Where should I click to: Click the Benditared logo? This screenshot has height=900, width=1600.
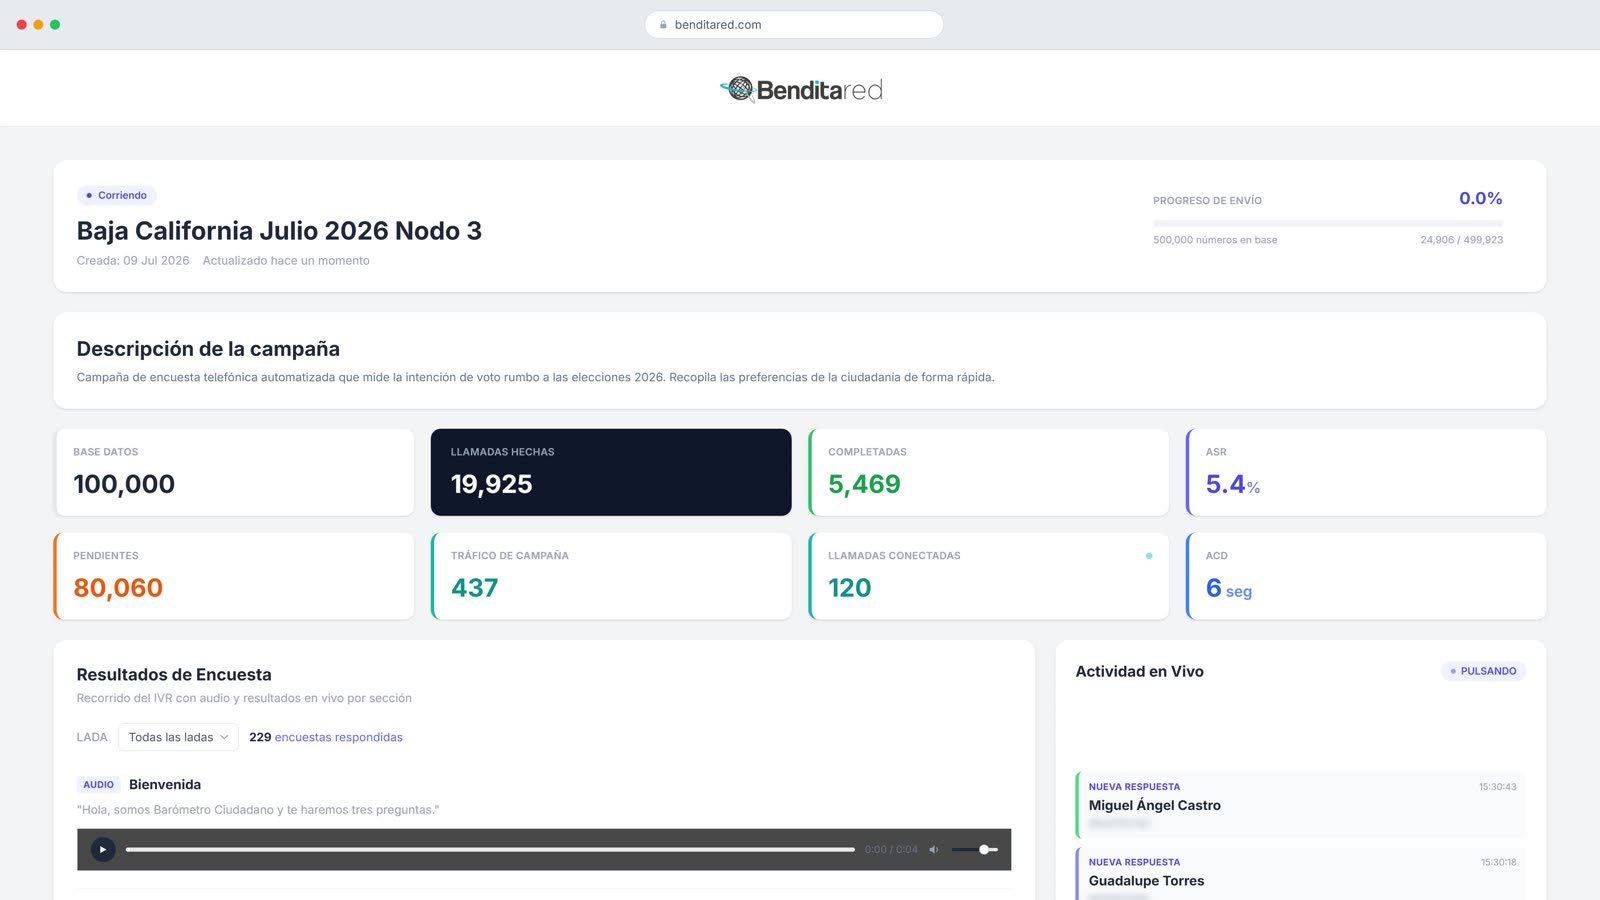click(801, 89)
